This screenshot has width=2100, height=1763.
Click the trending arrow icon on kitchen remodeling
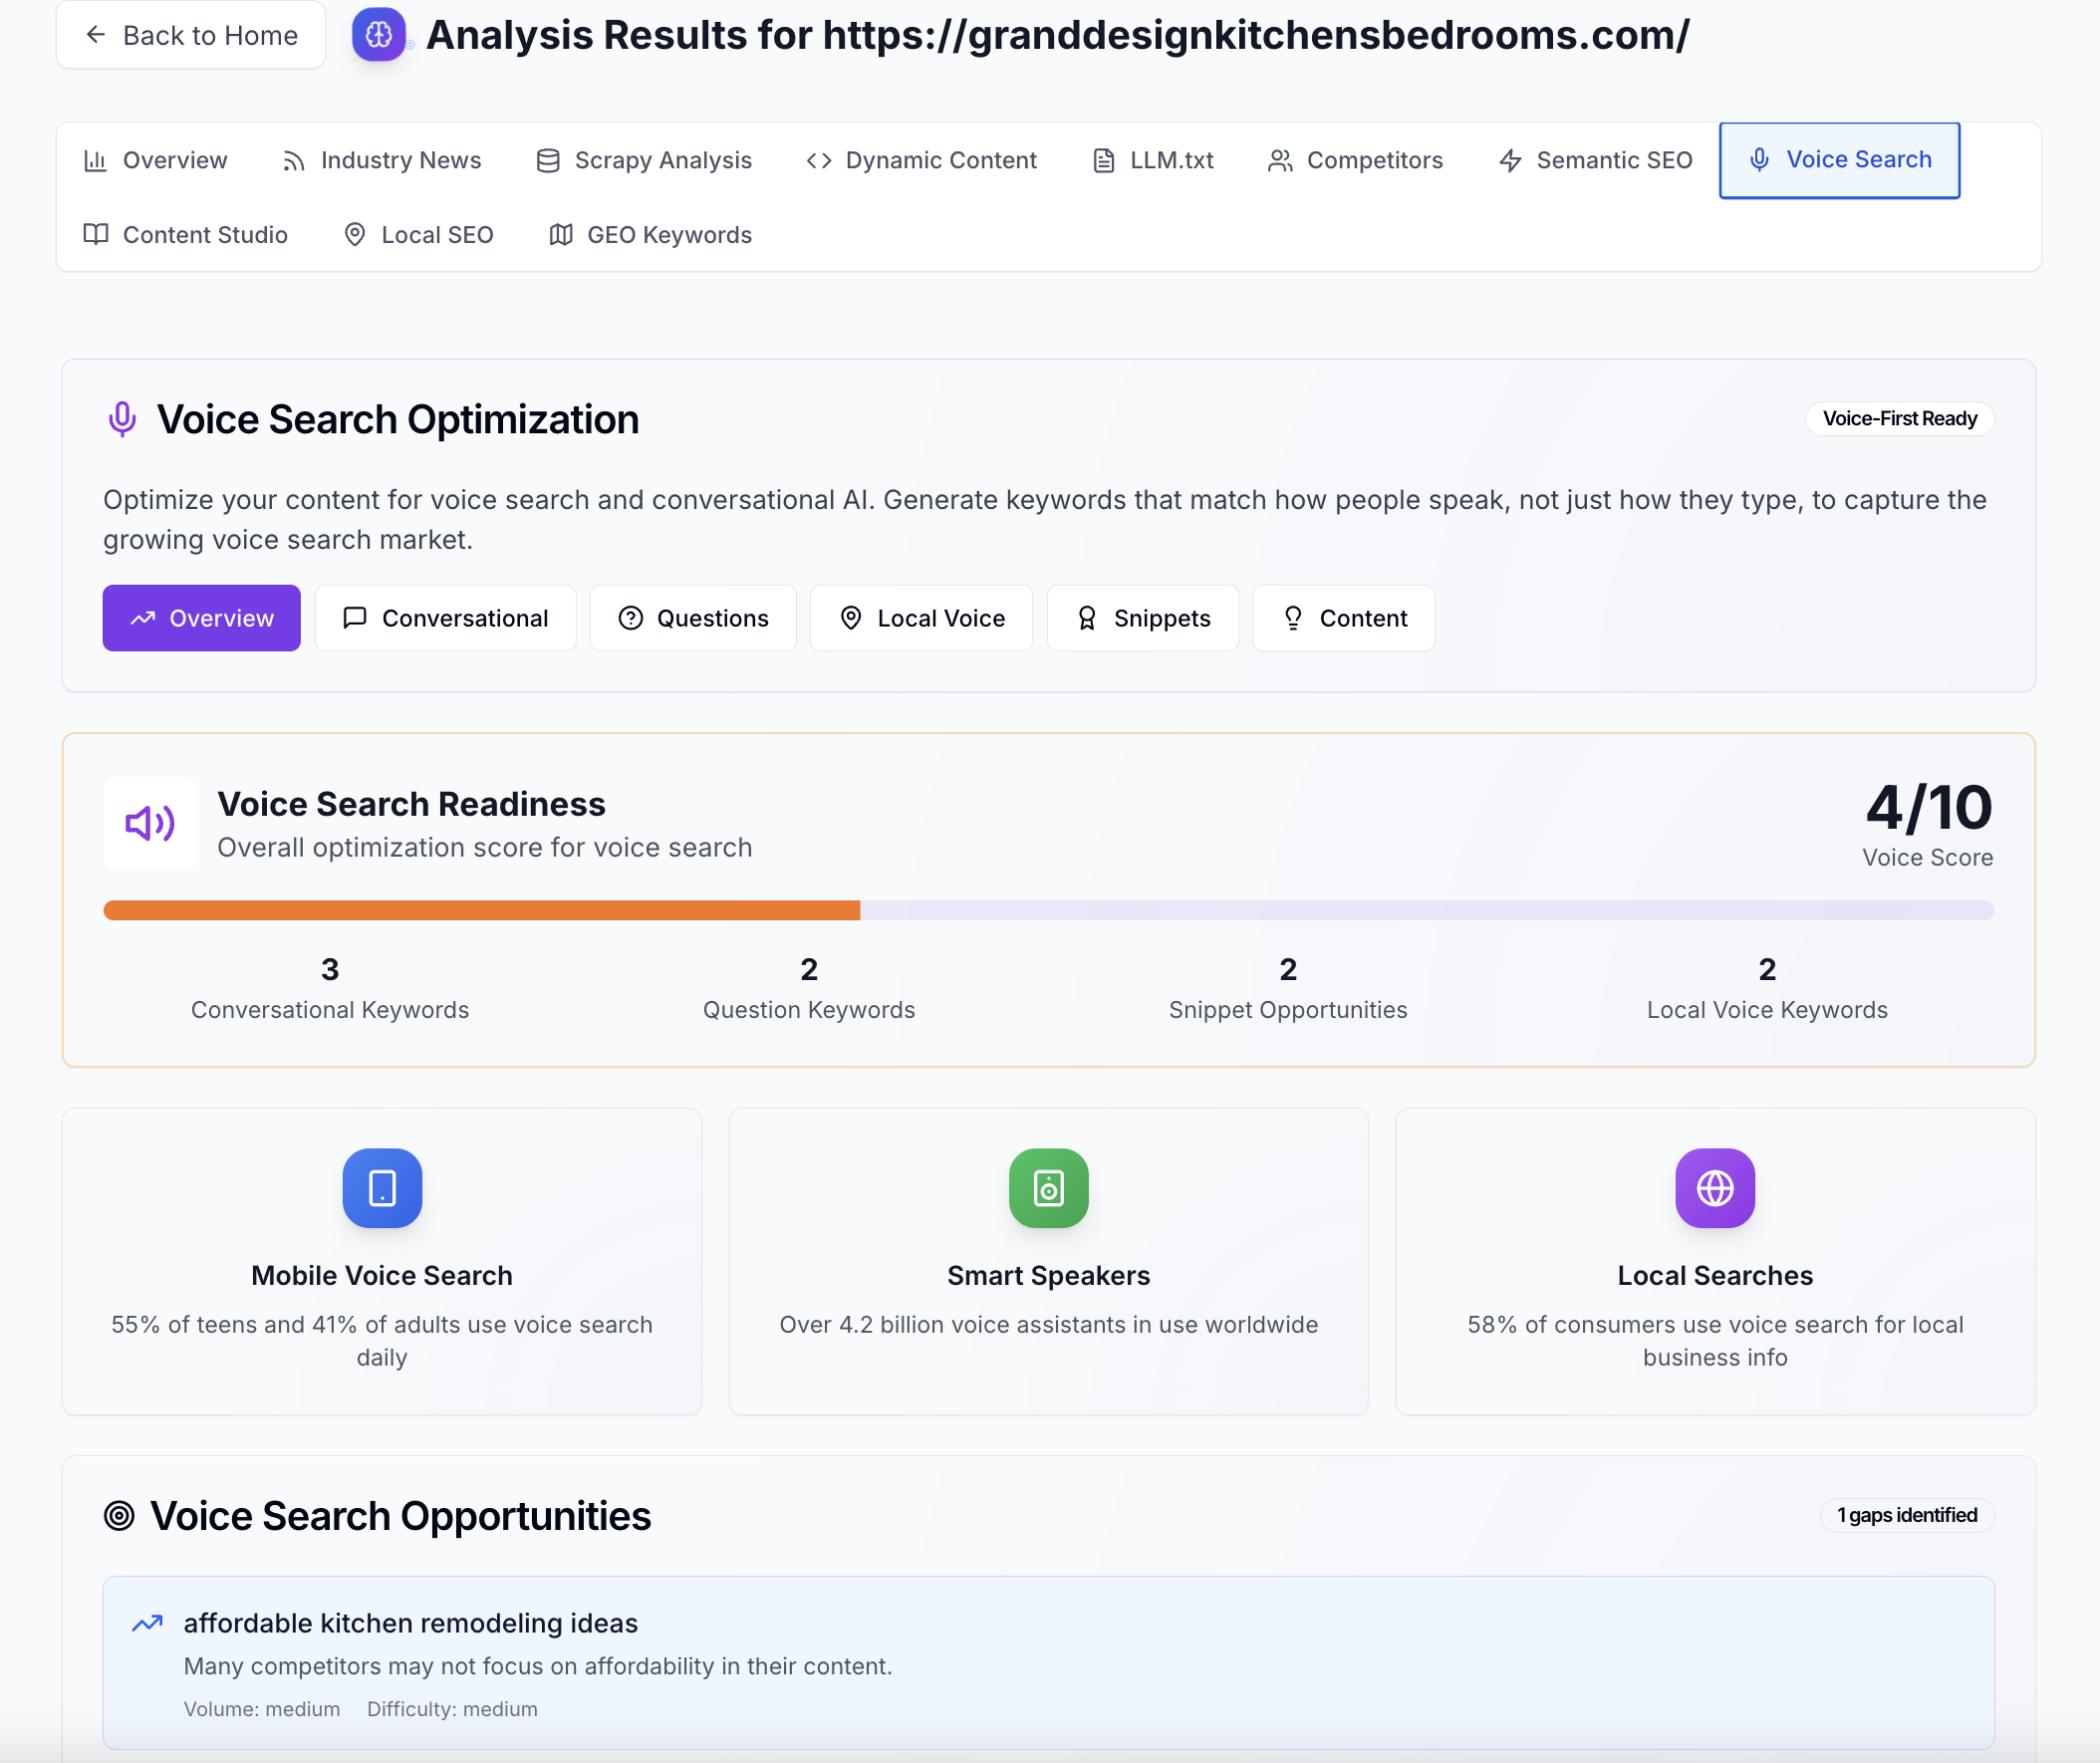pyautogui.click(x=147, y=1623)
